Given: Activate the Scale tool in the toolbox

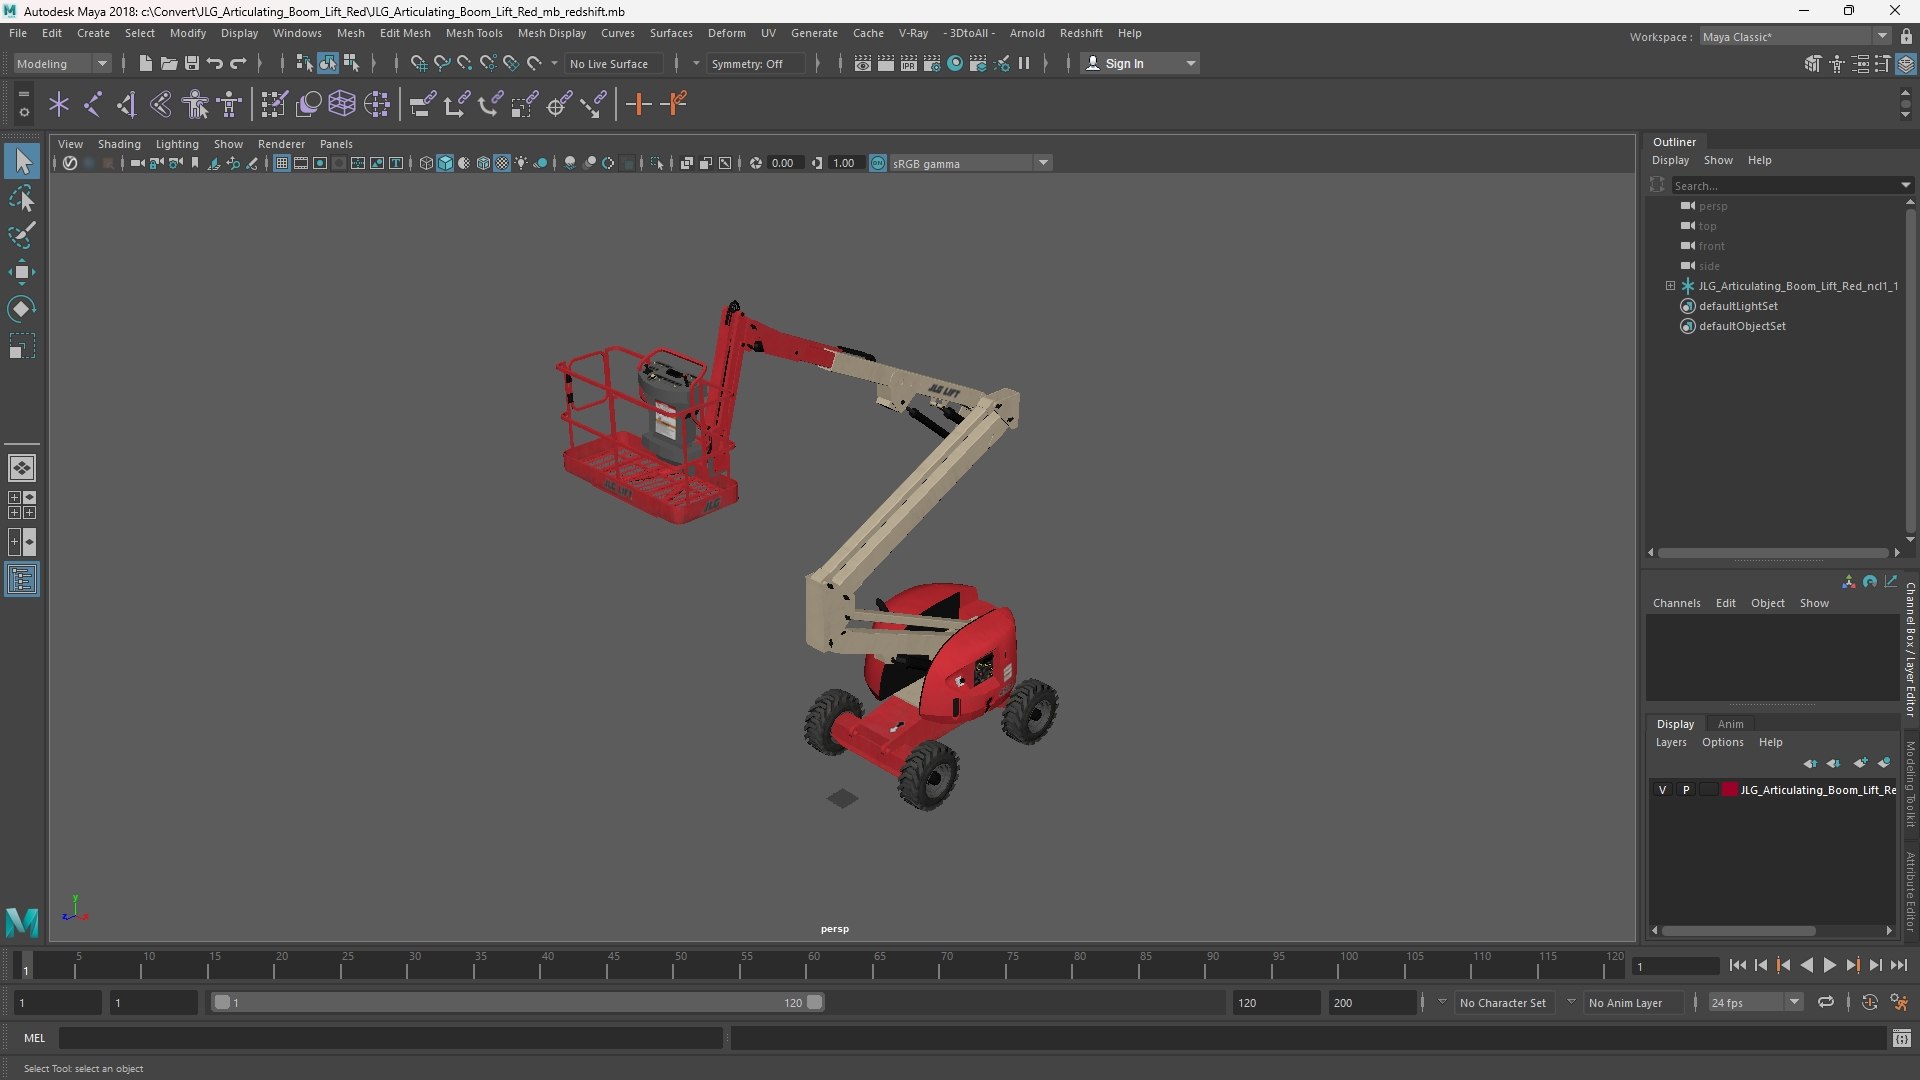Looking at the screenshot, I should point(22,346).
